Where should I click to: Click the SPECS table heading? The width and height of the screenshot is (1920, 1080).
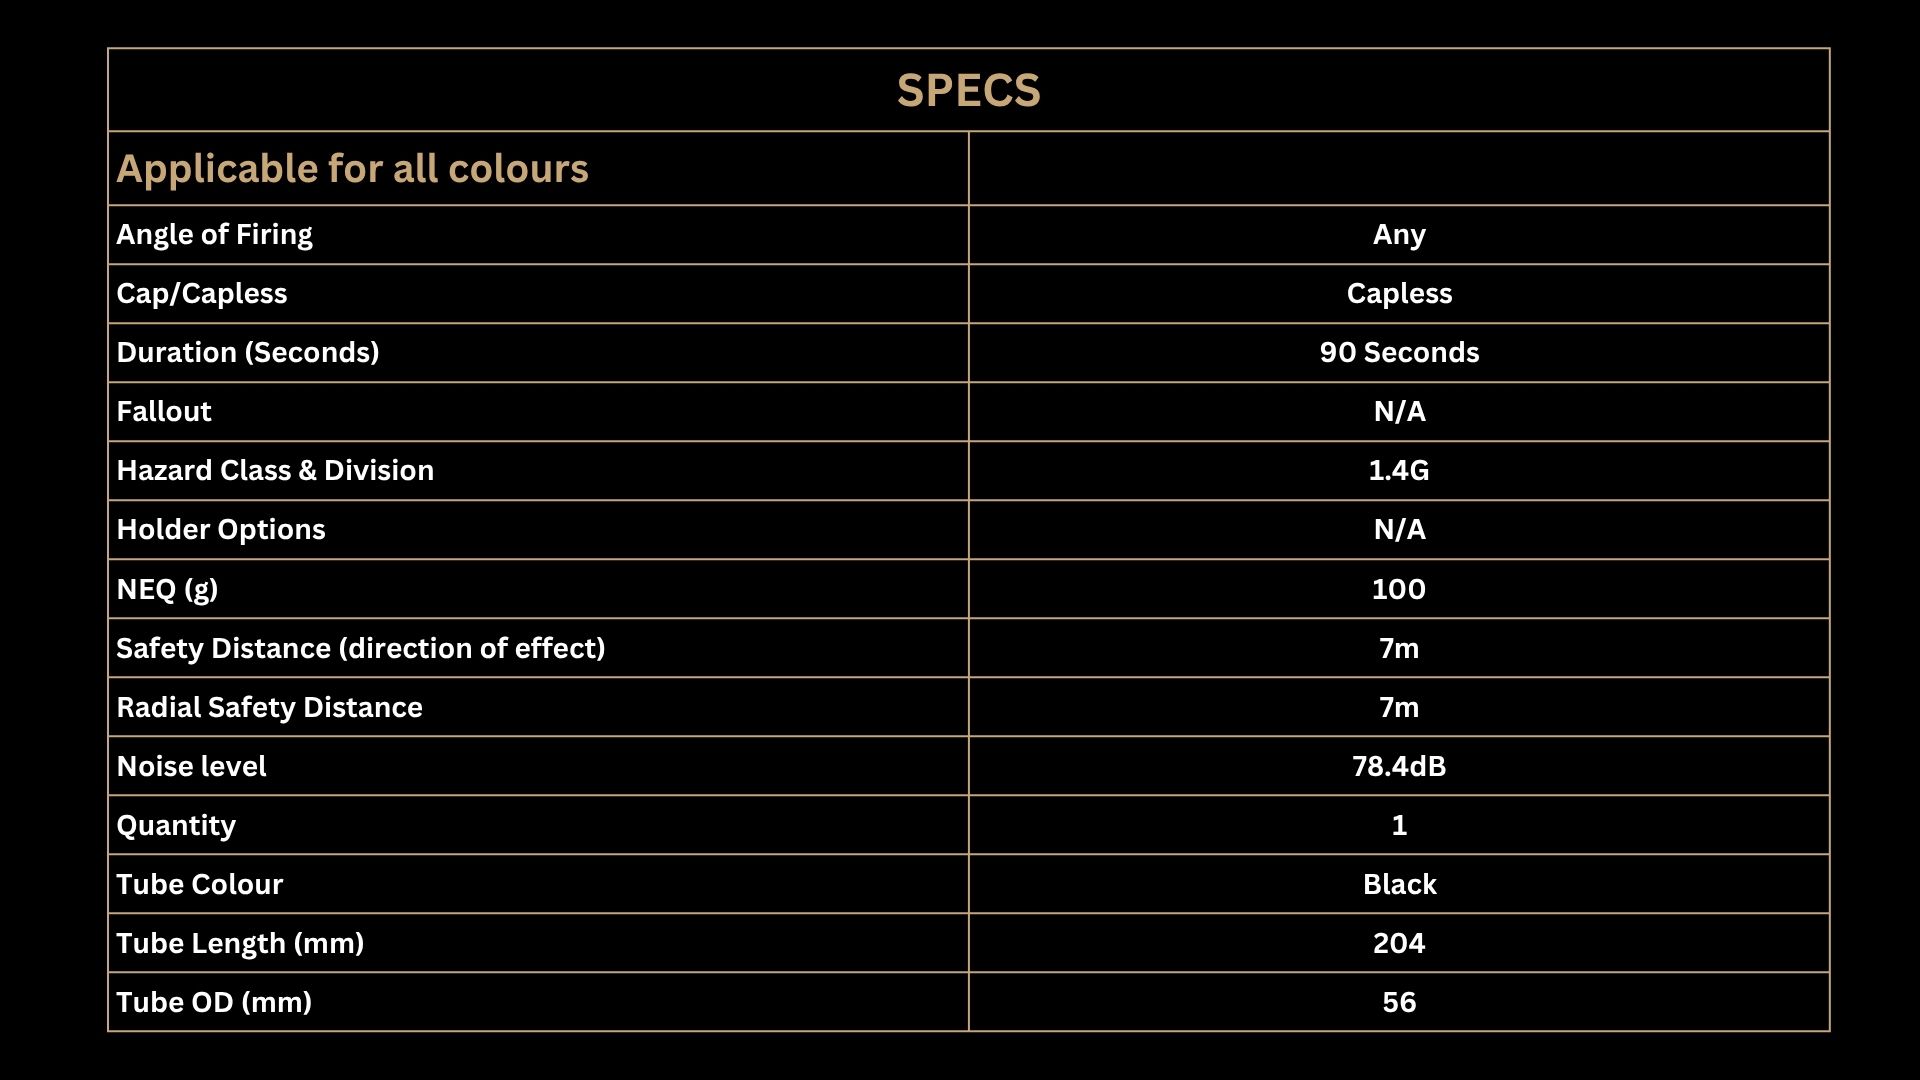pos(968,91)
